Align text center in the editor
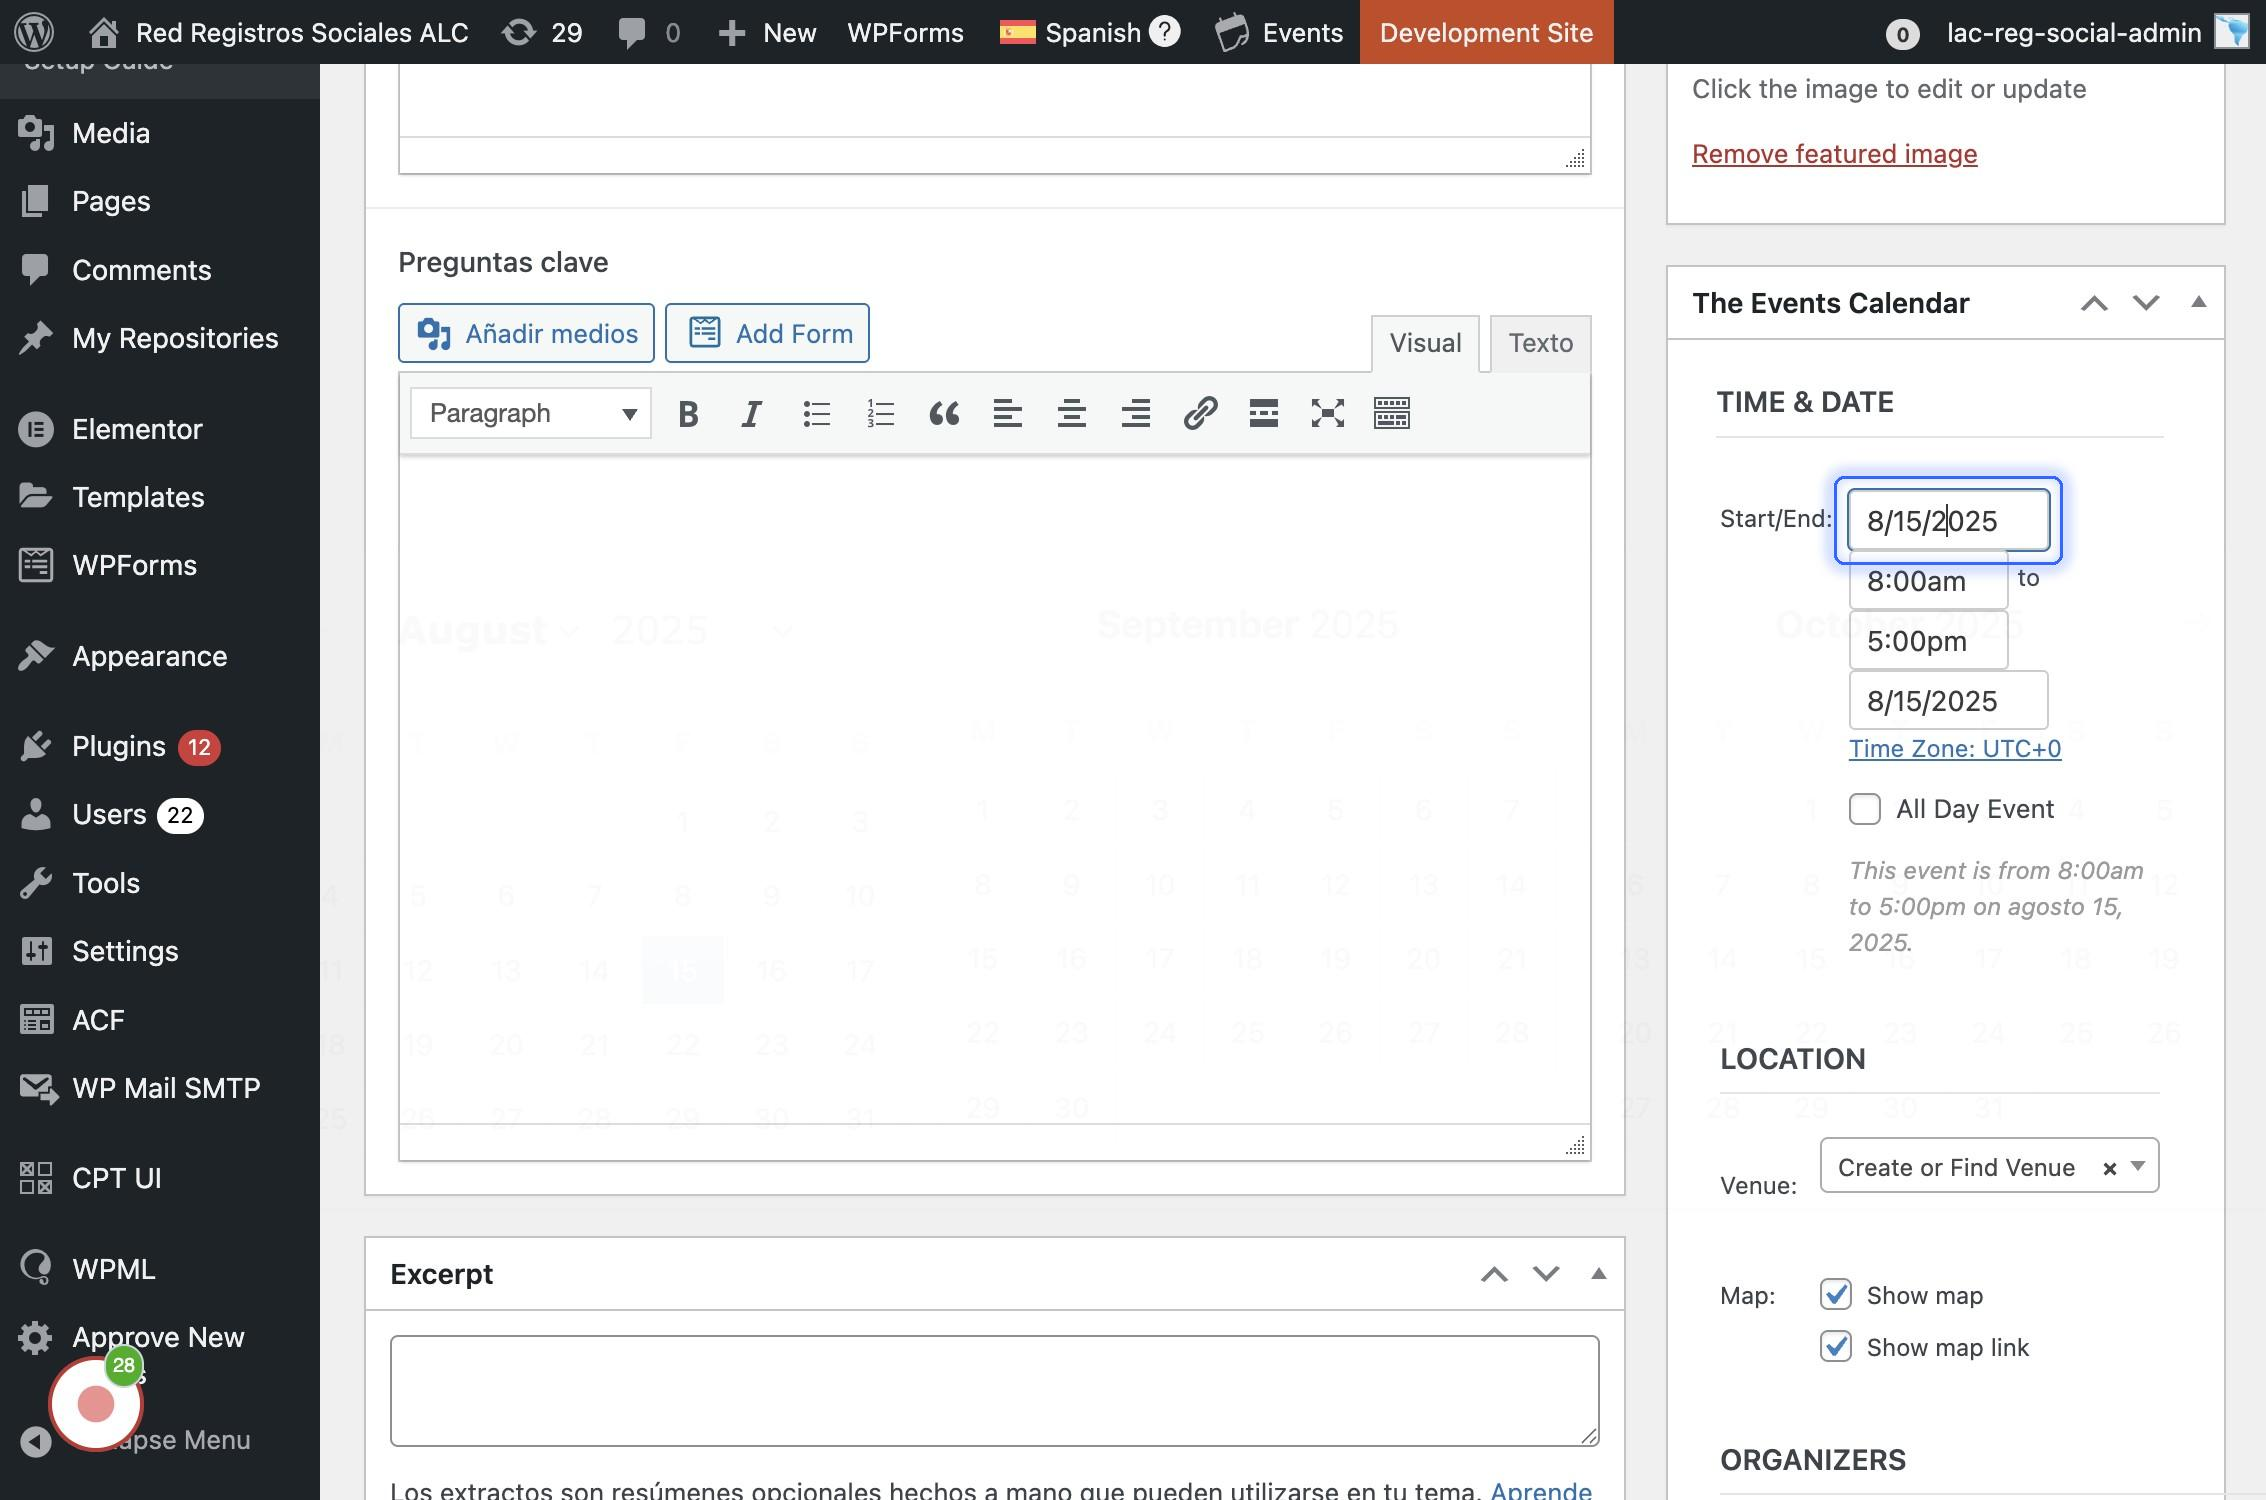2266x1500 pixels. click(x=1072, y=413)
